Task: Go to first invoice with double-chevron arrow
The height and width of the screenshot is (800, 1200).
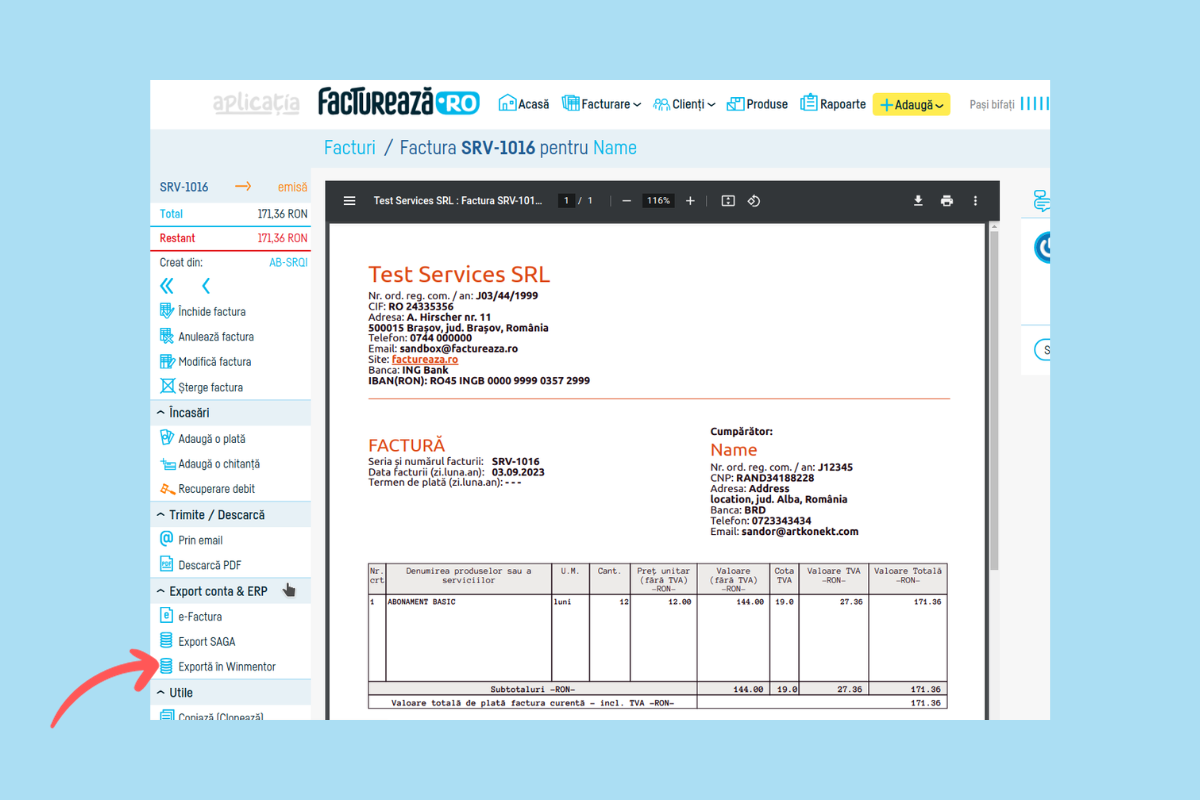Action: (167, 286)
